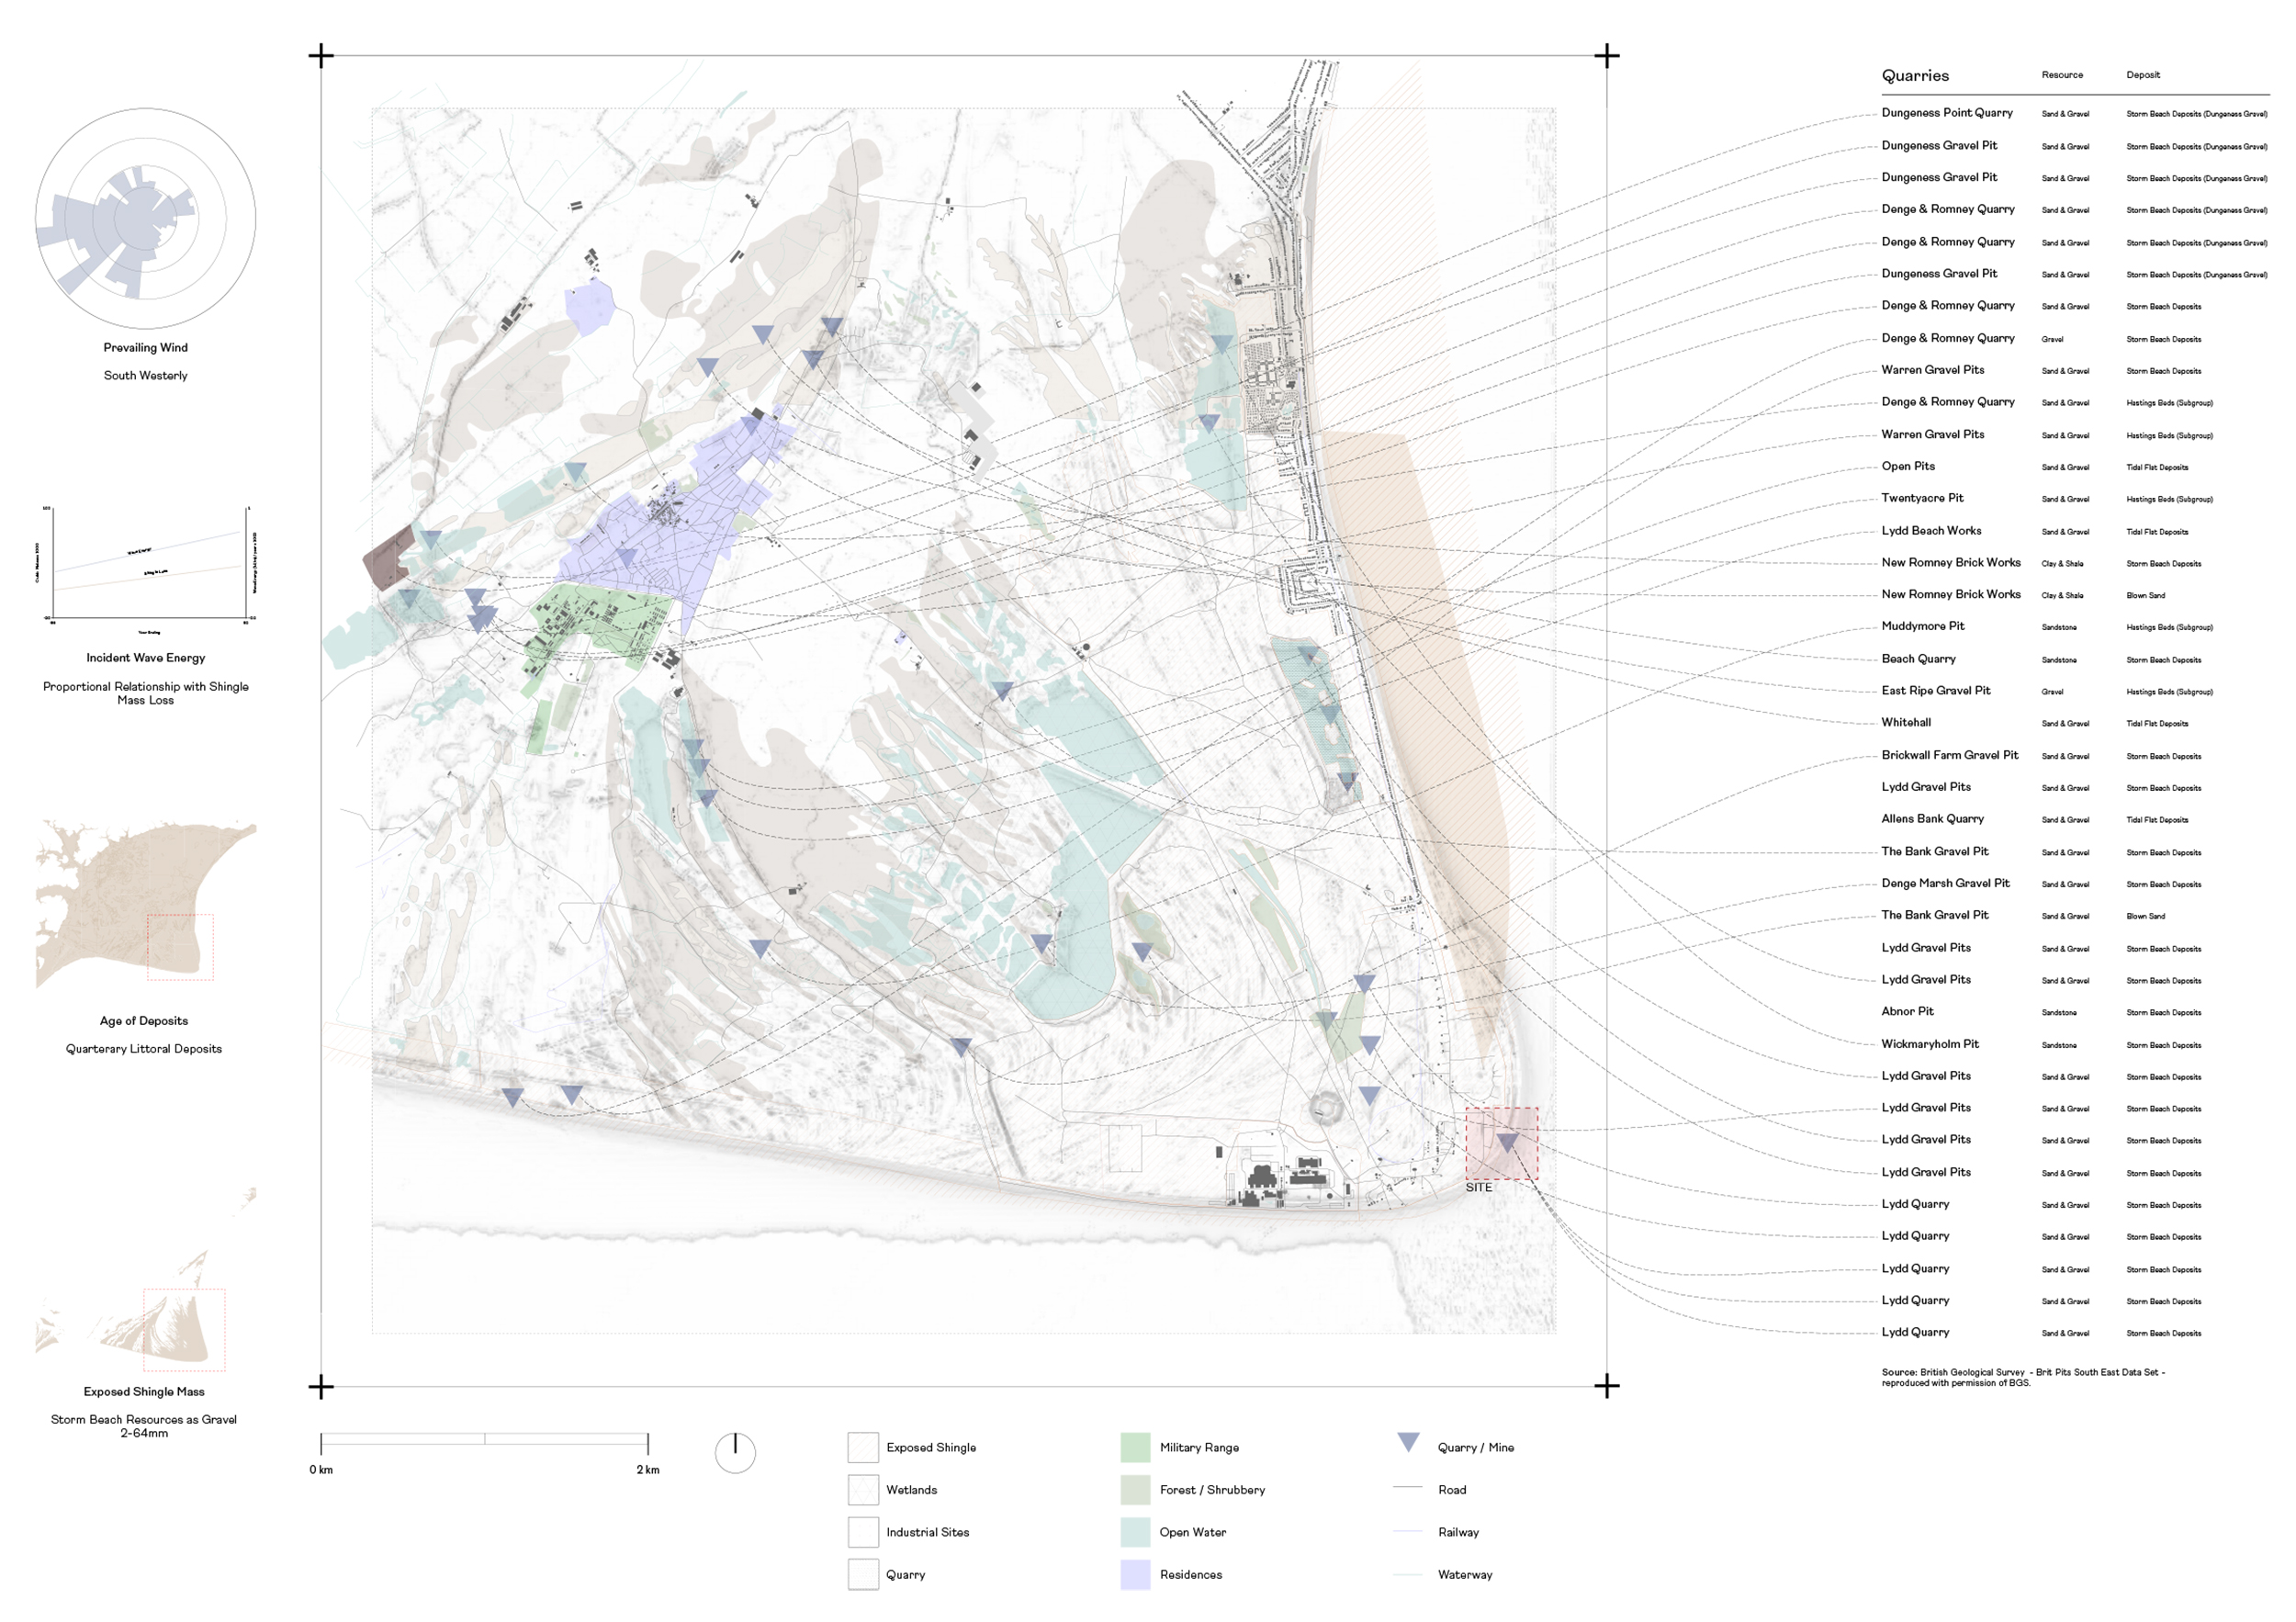Click the Deposit column header
Screen dimensions: 2296x1622
2143,75
